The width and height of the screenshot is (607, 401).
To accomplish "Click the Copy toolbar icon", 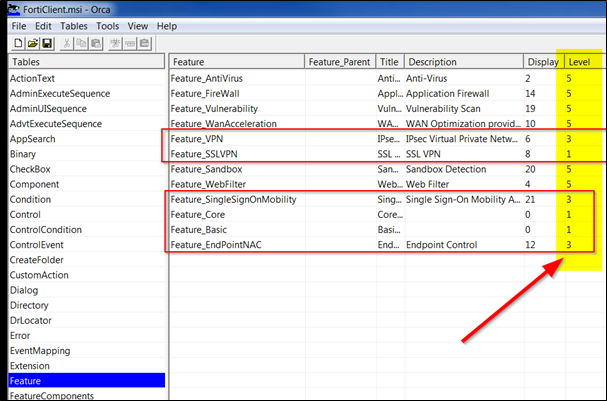I will point(81,43).
